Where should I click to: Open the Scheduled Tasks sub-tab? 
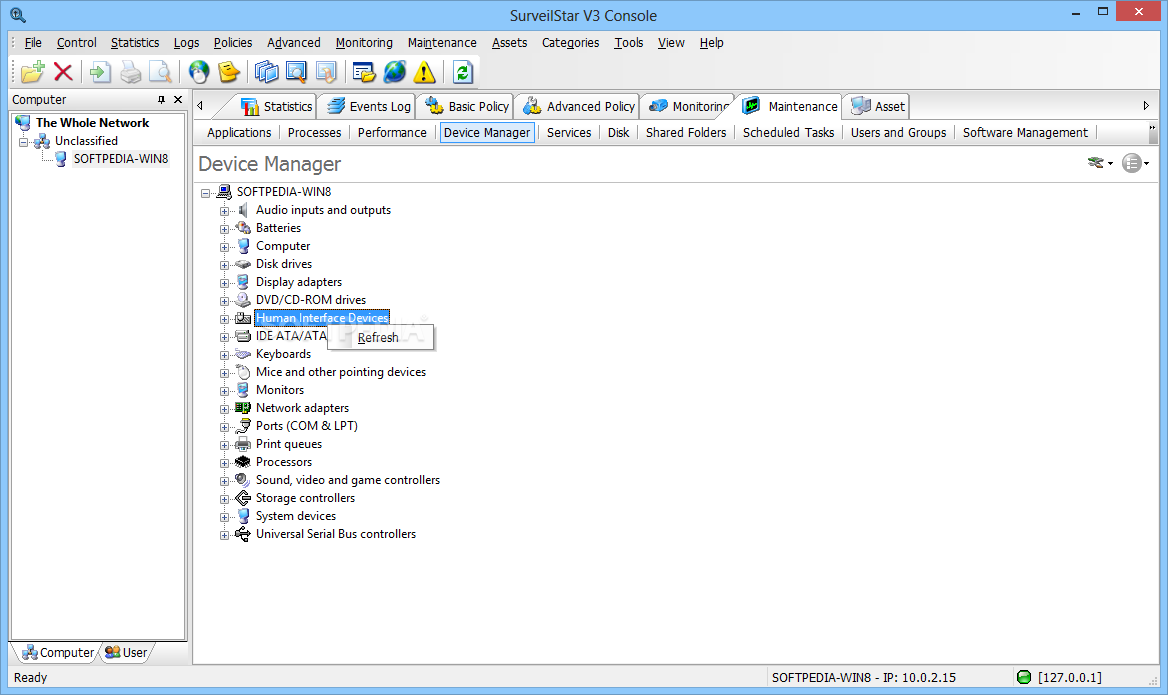point(788,133)
